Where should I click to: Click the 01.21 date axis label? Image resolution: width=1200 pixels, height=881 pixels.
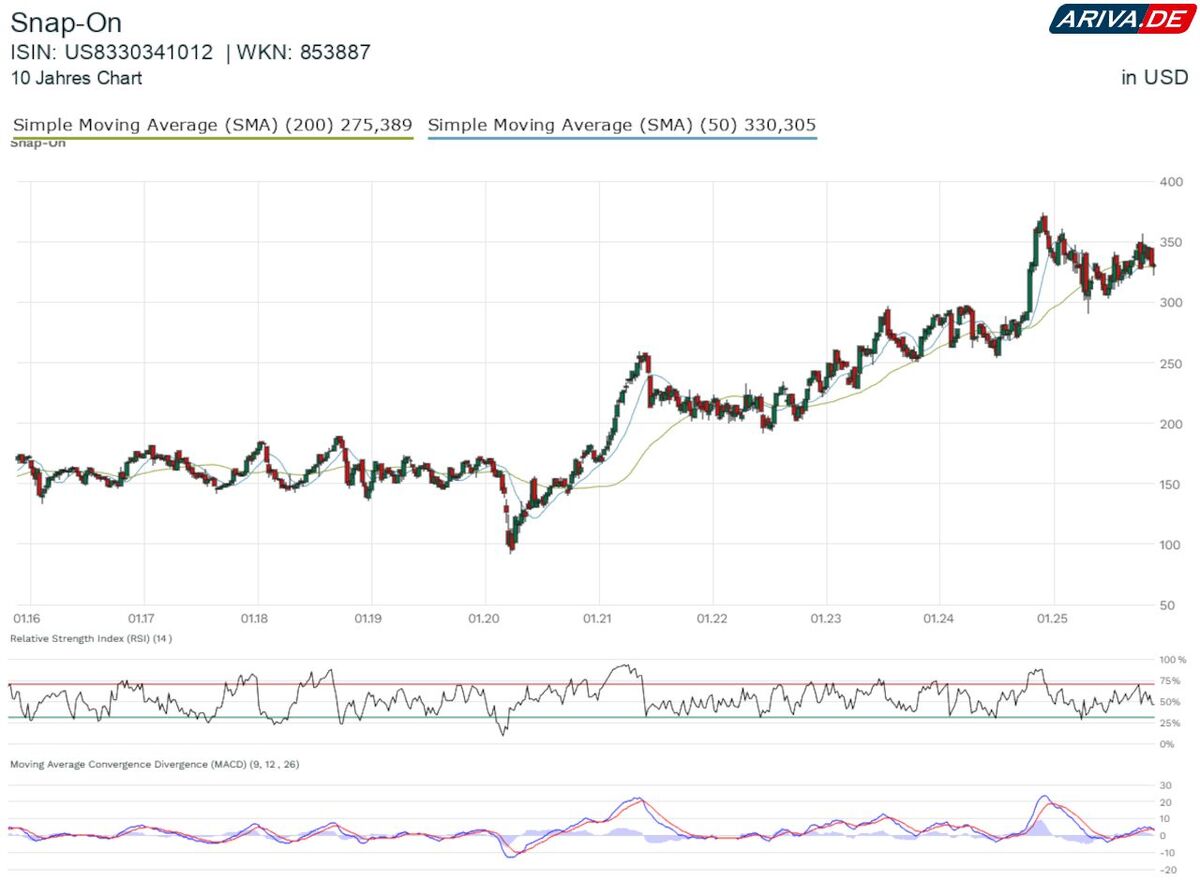(x=597, y=620)
